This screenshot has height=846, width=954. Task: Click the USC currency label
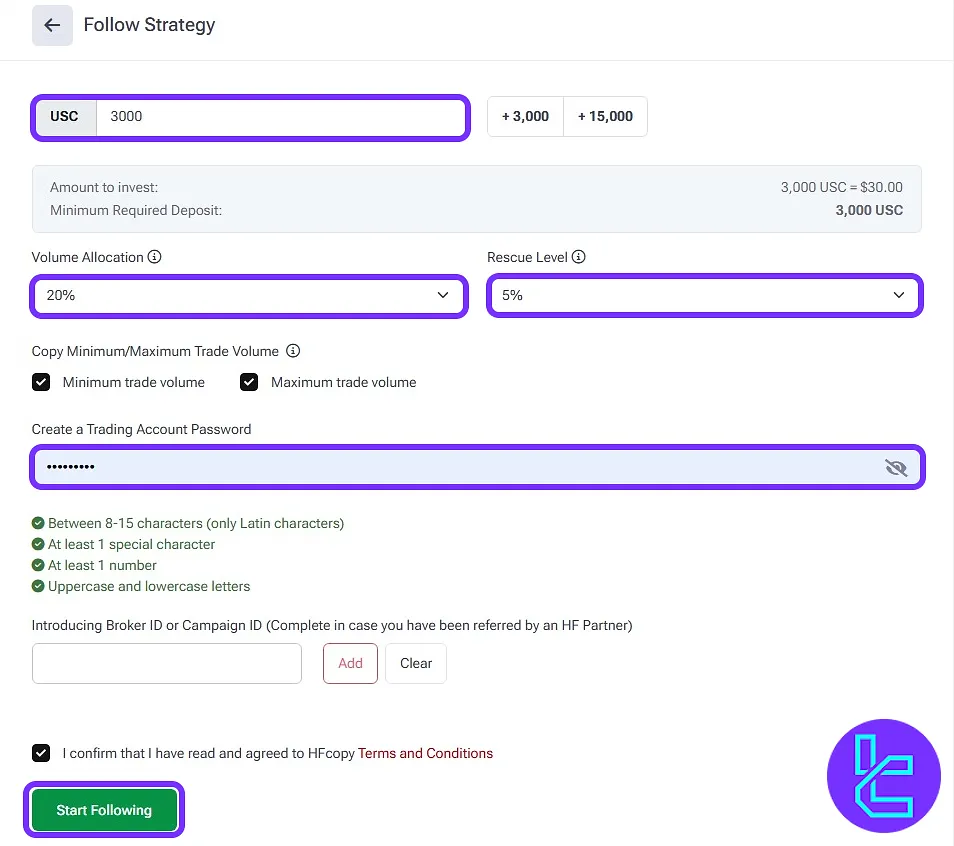point(64,117)
